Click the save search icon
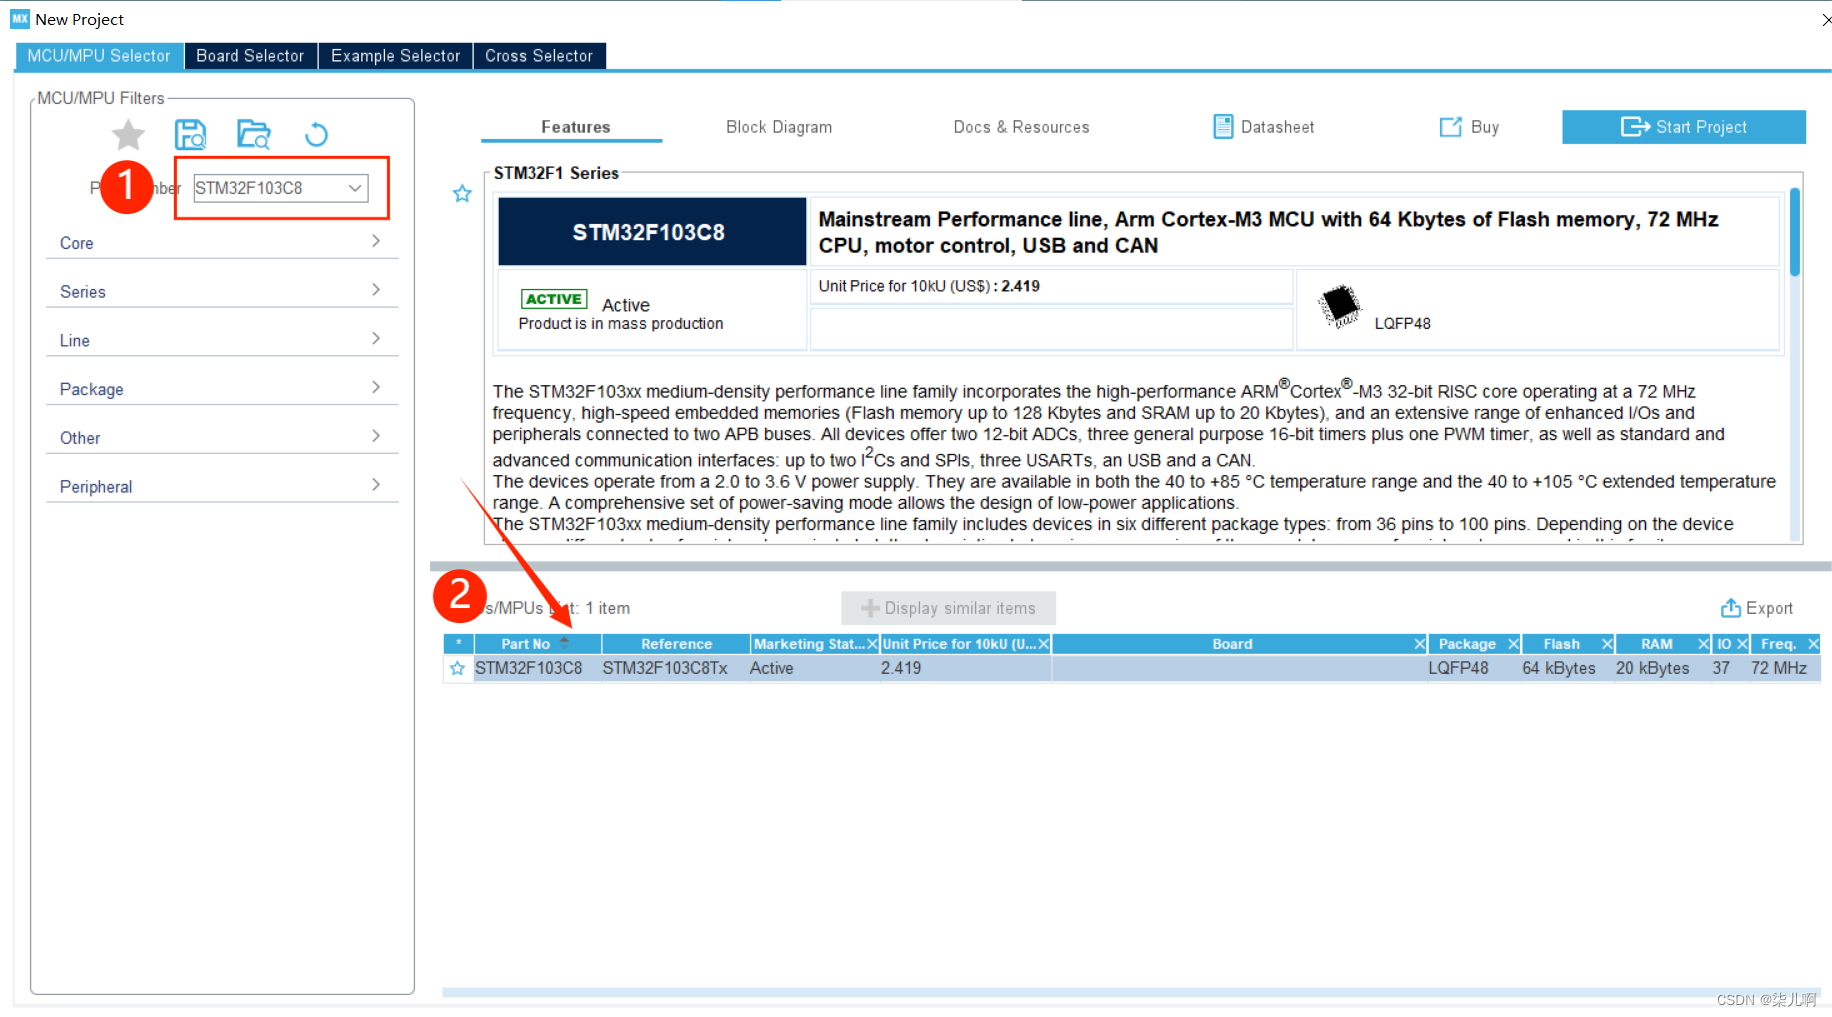 click(x=190, y=134)
